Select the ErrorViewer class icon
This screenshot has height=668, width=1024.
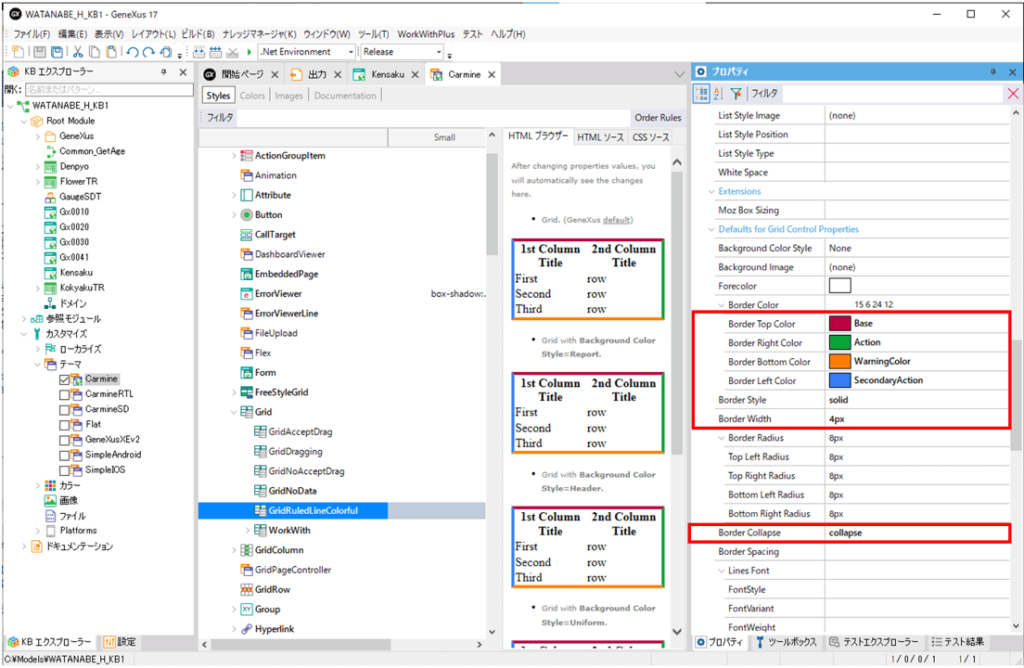pos(246,294)
